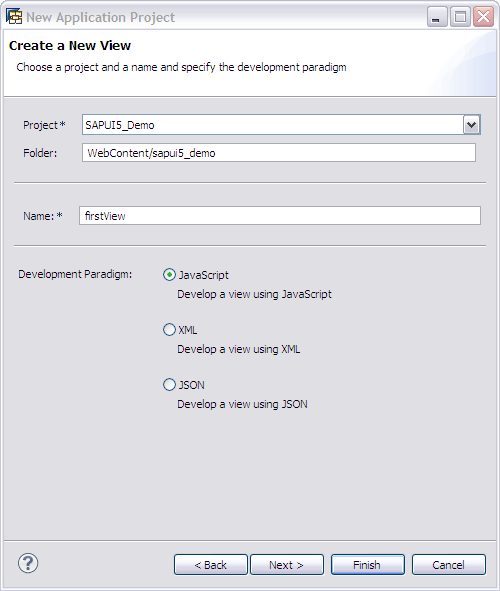The height and width of the screenshot is (591, 500).
Task: Advance with the Next button
Action: click(287, 565)
